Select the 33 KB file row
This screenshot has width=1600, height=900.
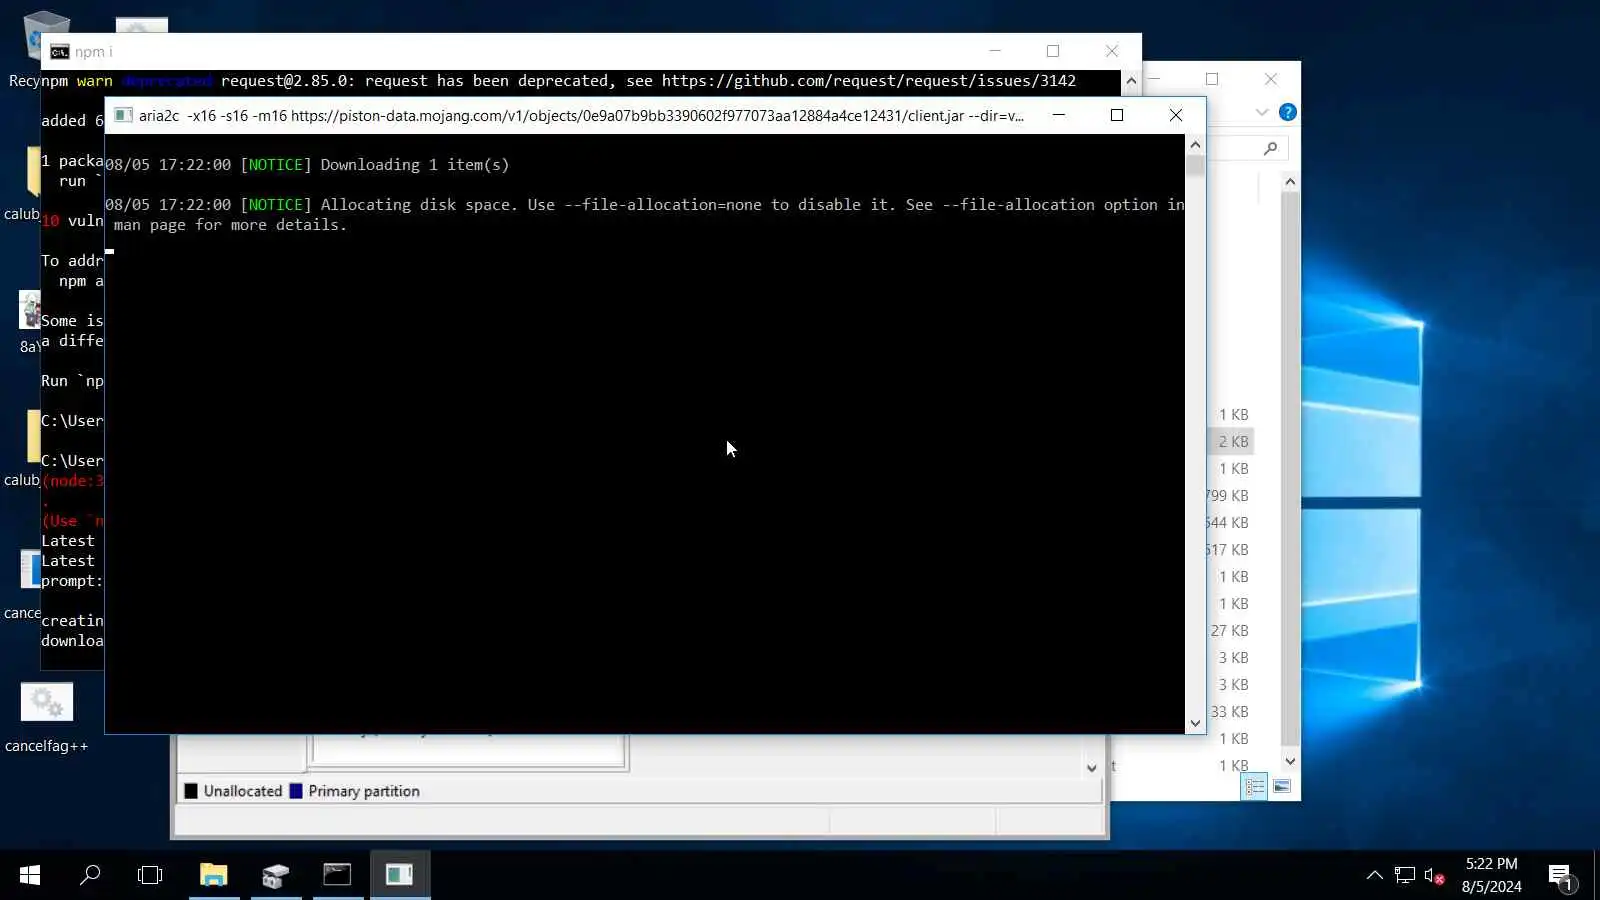1231,712
